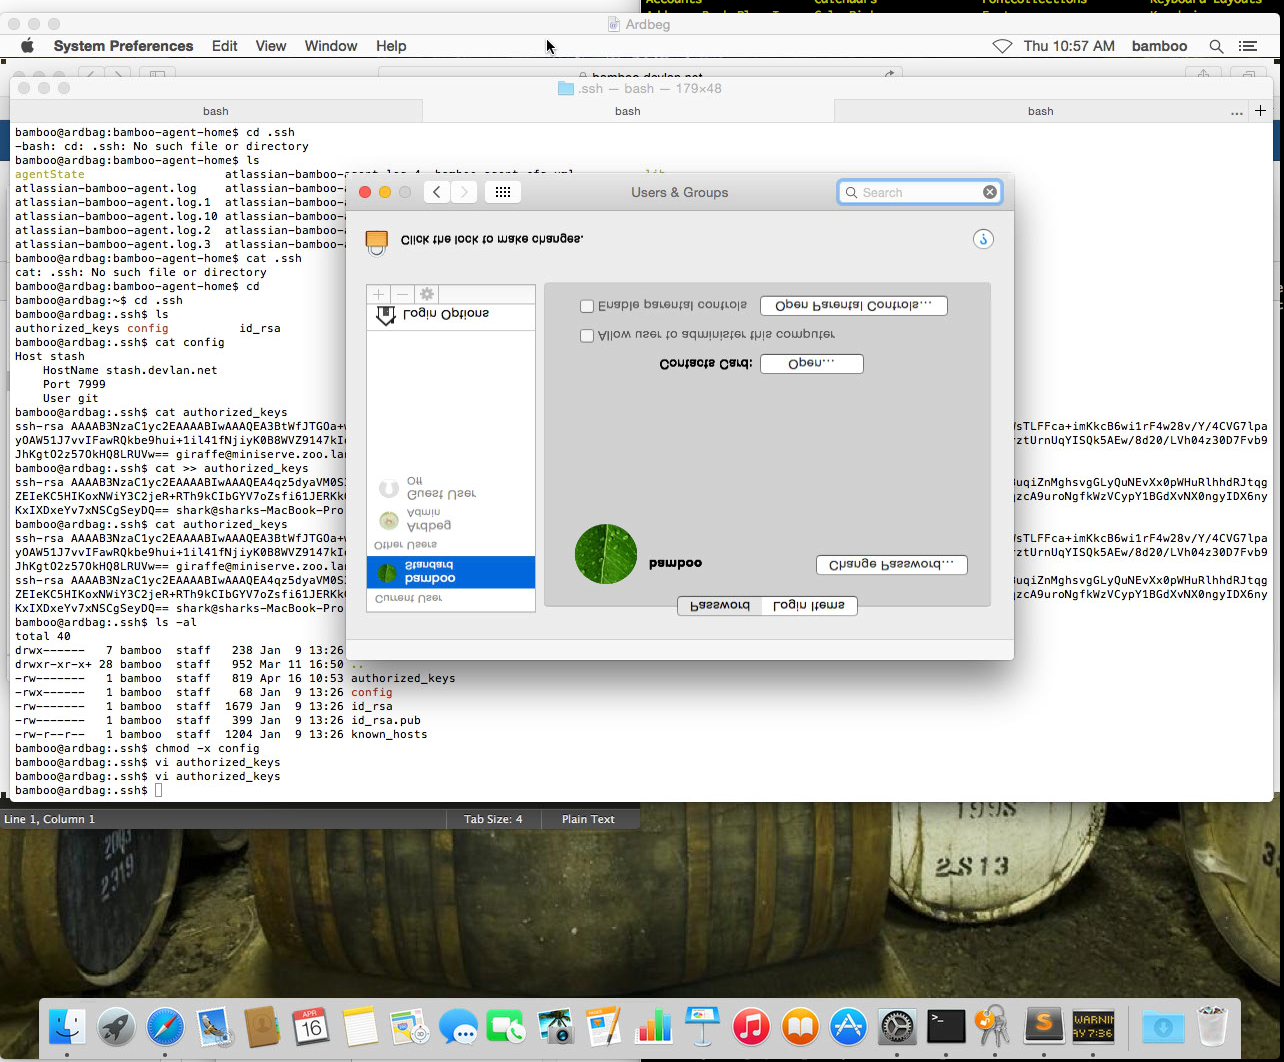Image resolution: width=1284 pixels, height=1062 pixels.
Task: Click Line 1, Column 1 in status bar
Action: point(50,819)
